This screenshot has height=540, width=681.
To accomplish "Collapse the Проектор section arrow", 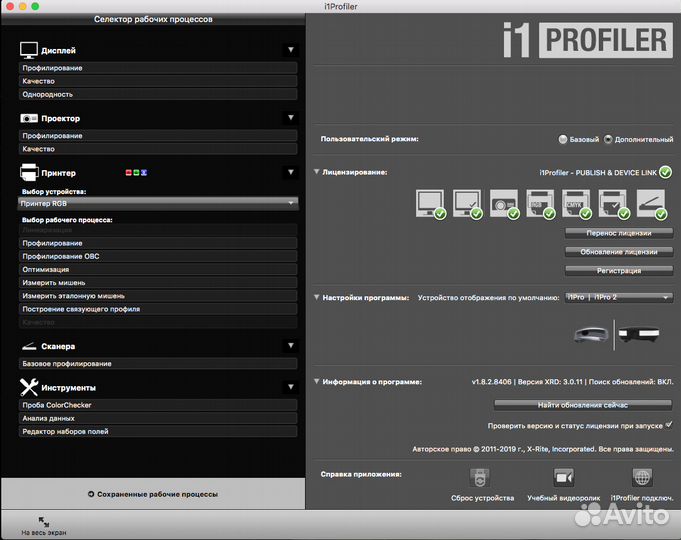I will 291,118.
